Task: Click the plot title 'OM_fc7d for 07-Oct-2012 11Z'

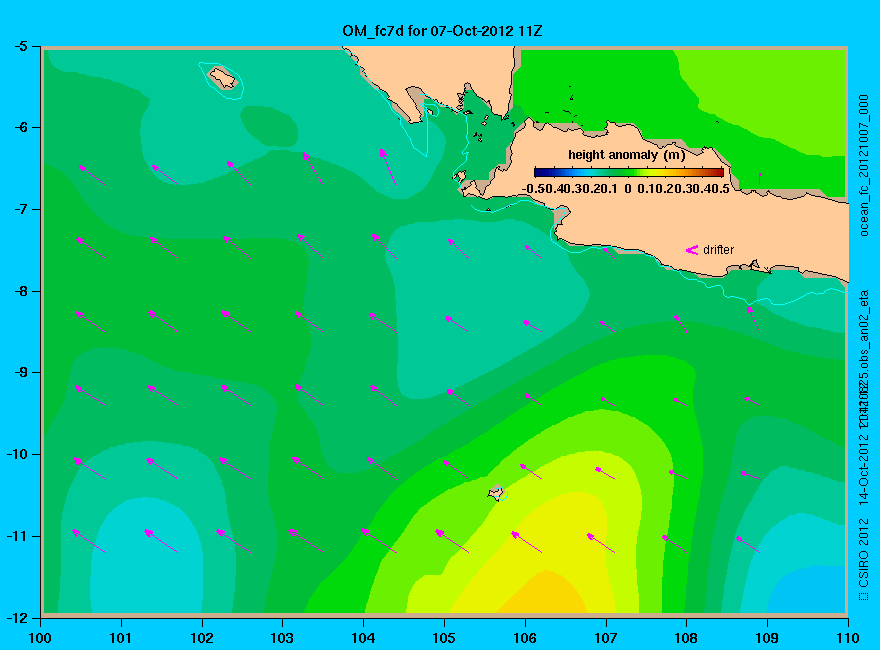Action: (442, 30)
